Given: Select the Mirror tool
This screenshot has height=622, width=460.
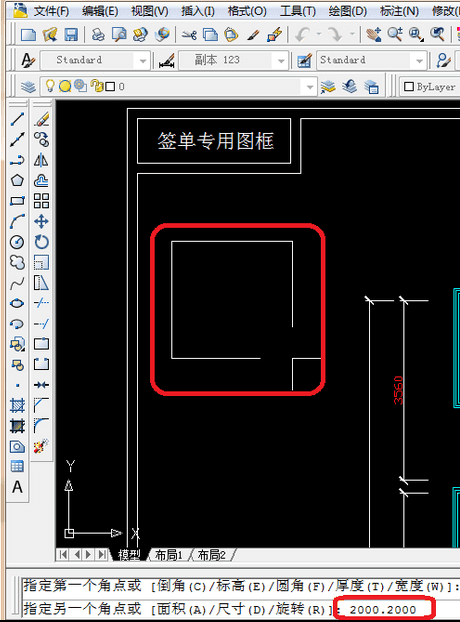Looking at the screenshot, I should pos(41,160).
